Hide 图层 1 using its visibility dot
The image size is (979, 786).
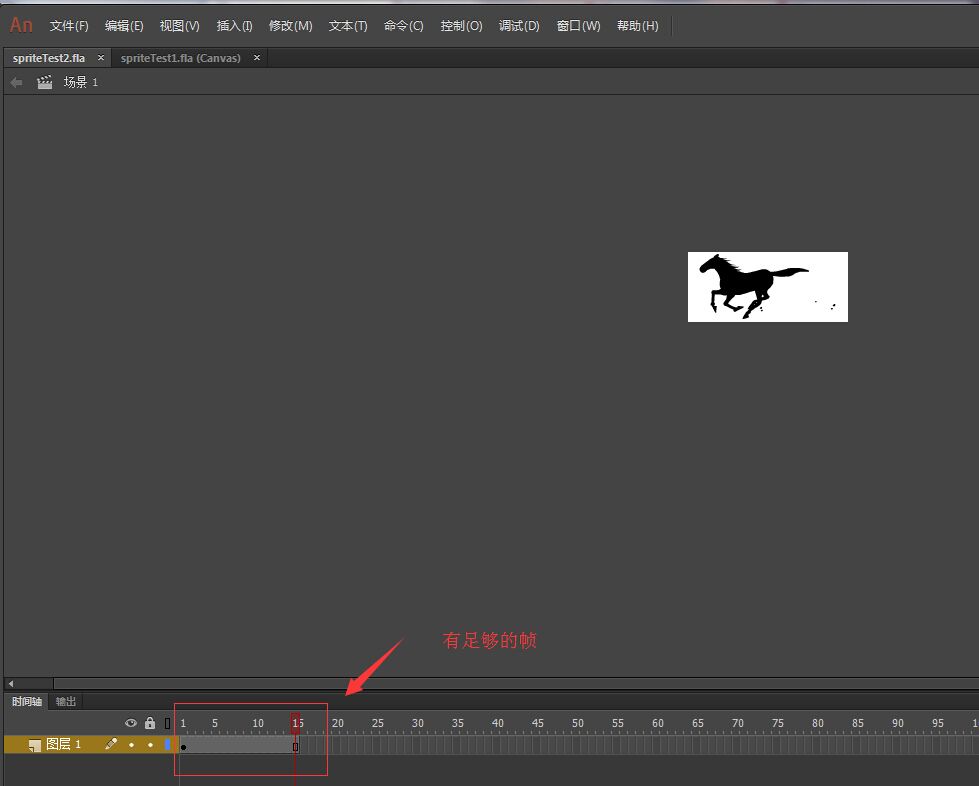131,744
